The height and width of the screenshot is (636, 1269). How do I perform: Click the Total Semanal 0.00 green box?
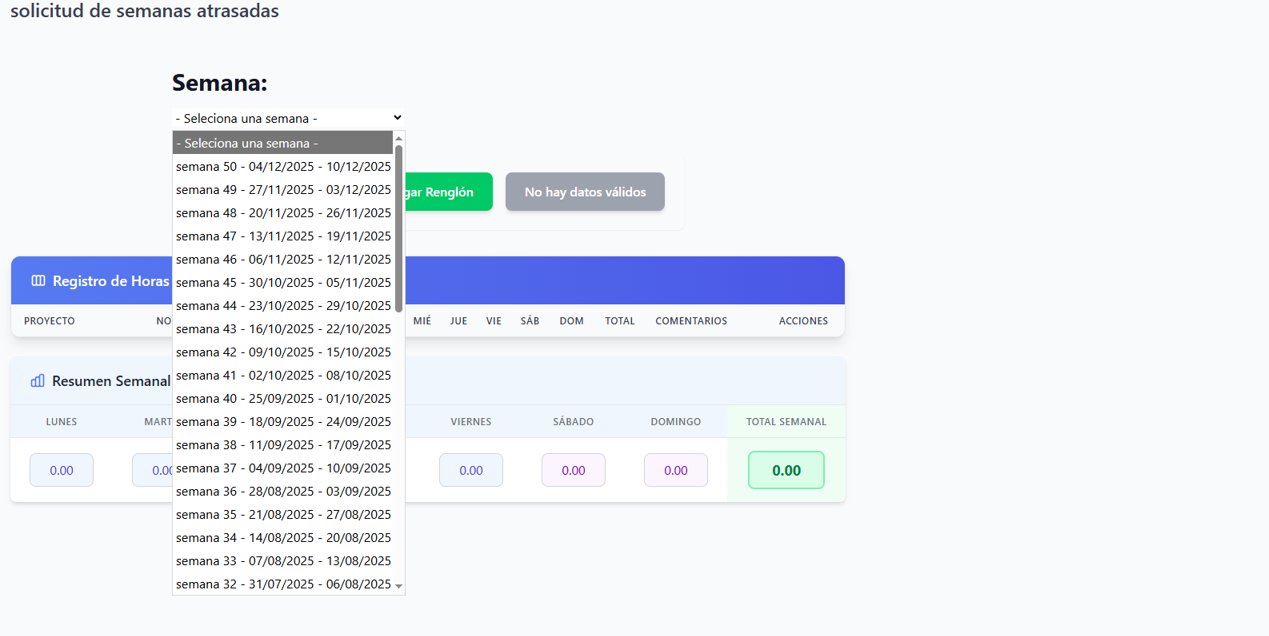pyautogui.click(x=786, y=470)
